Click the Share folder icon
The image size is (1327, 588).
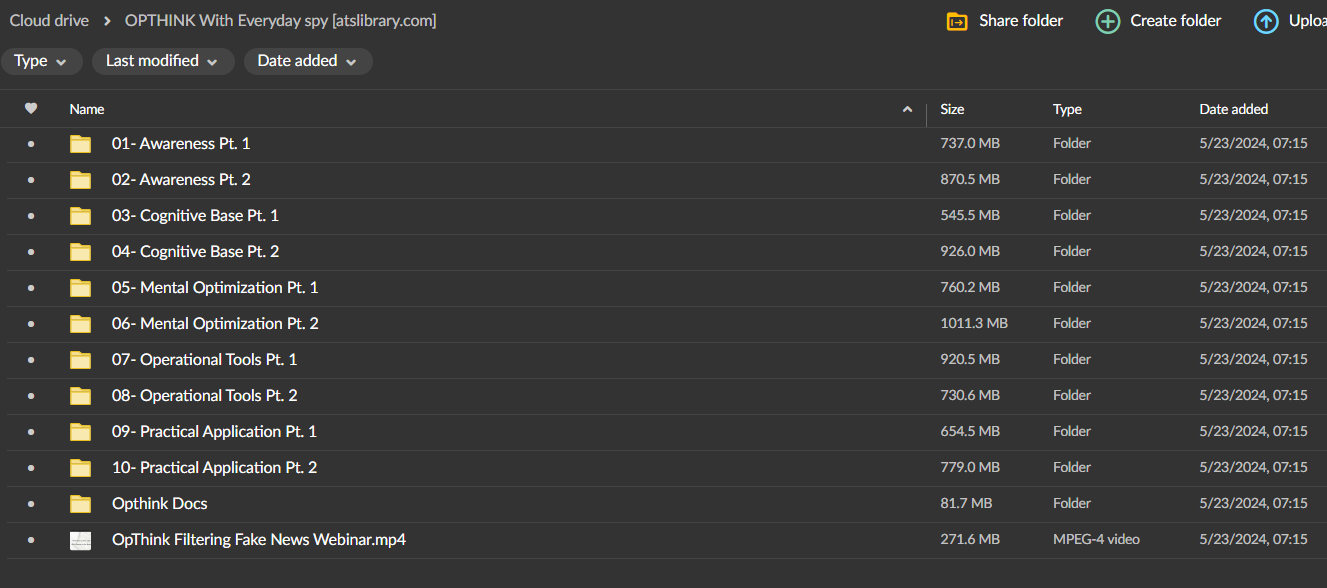tap(957, 21)
